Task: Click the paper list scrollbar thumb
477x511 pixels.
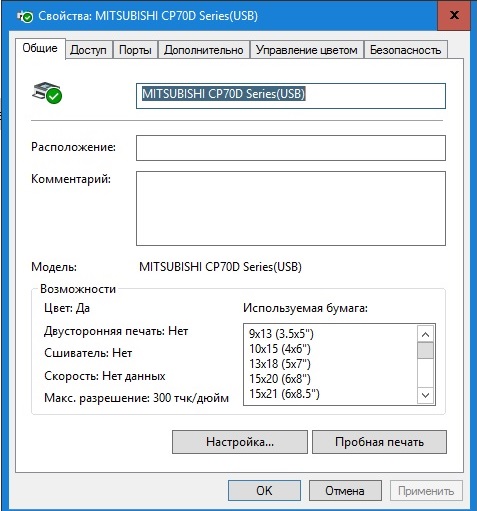Action: (425, 350)
